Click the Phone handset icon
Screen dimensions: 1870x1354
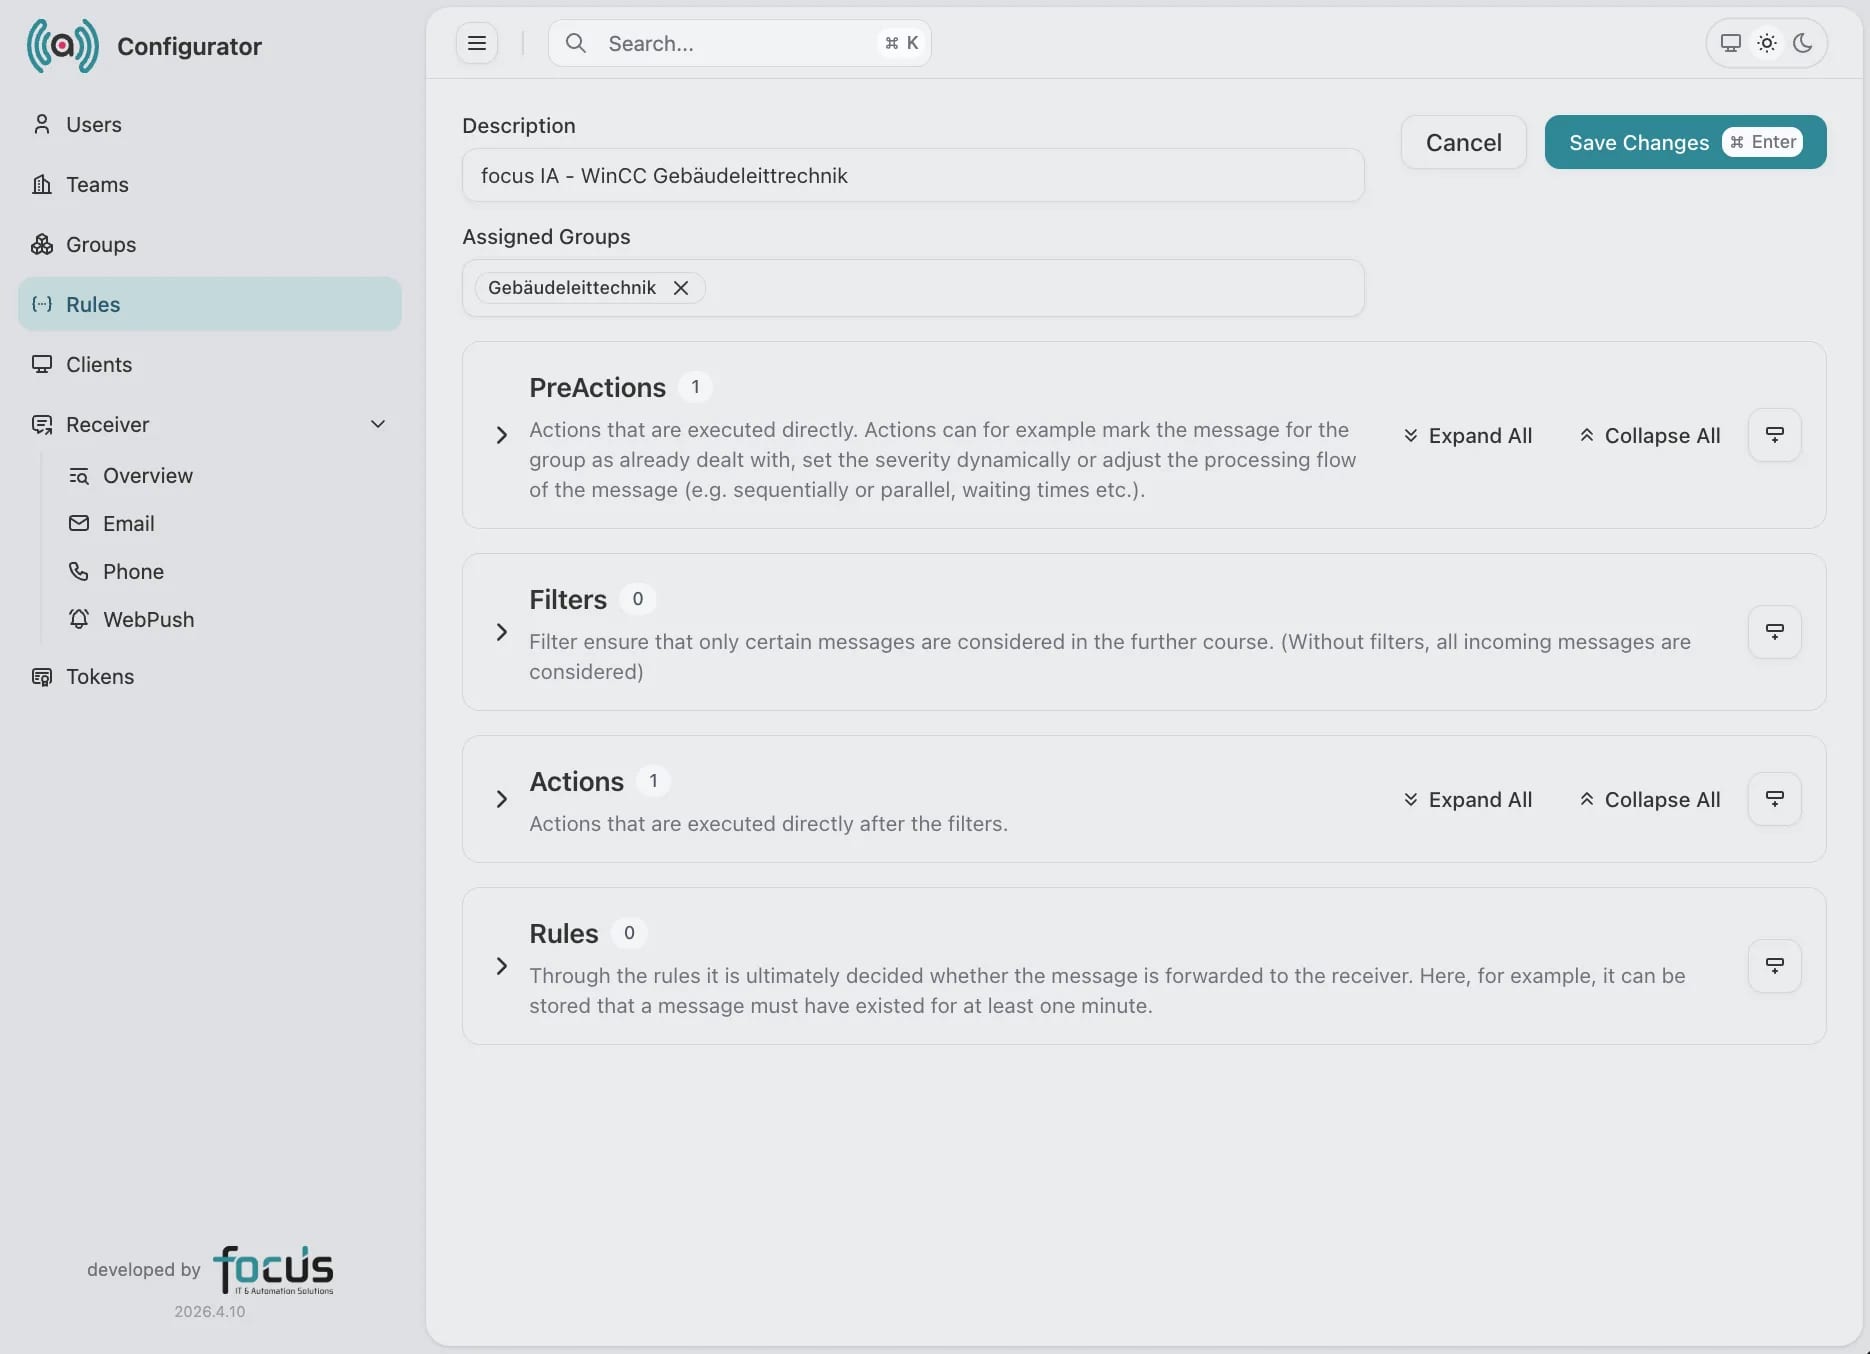point(79,571)
